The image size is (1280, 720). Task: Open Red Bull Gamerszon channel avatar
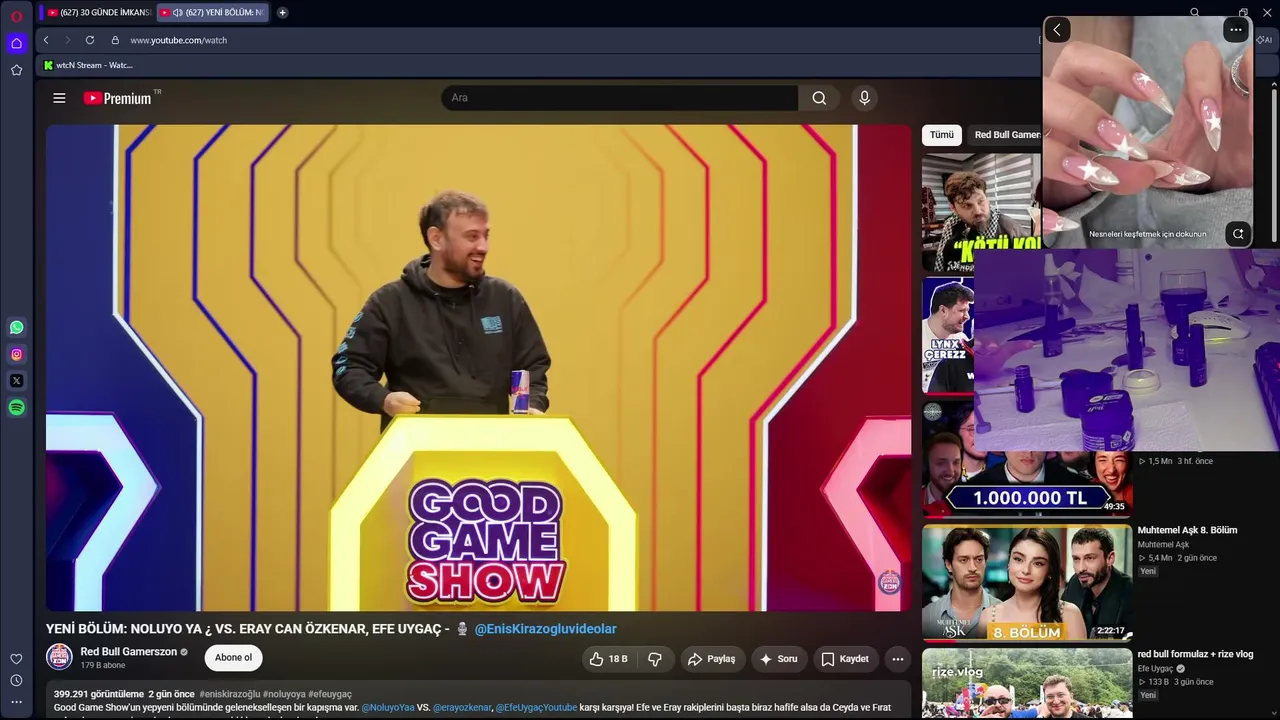point(60,657)
